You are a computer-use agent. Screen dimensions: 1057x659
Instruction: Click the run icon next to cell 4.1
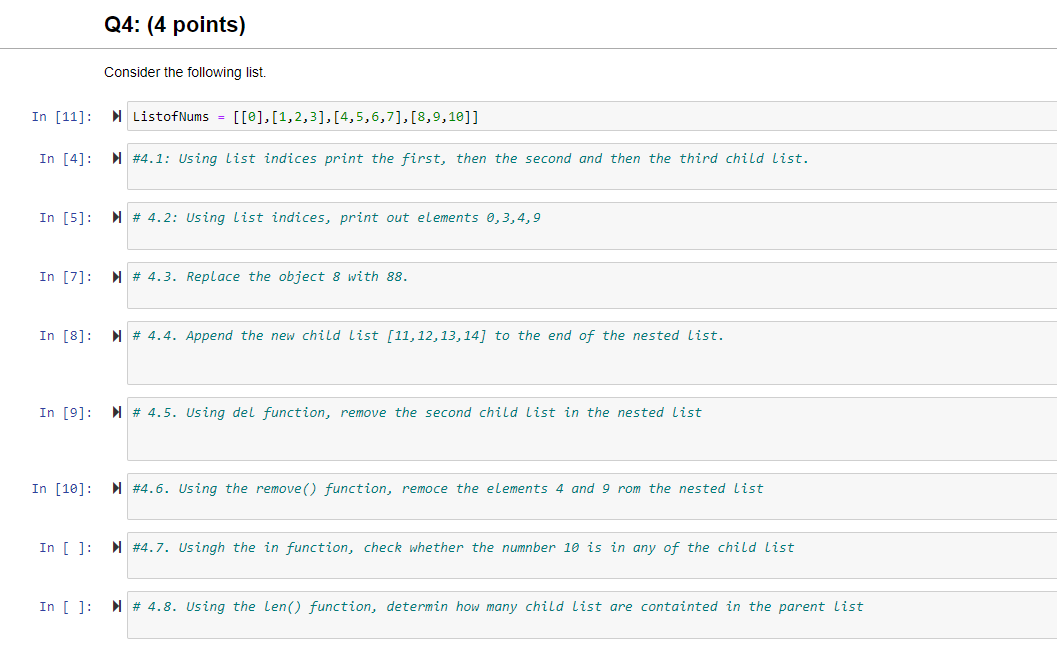pos(117,158)
